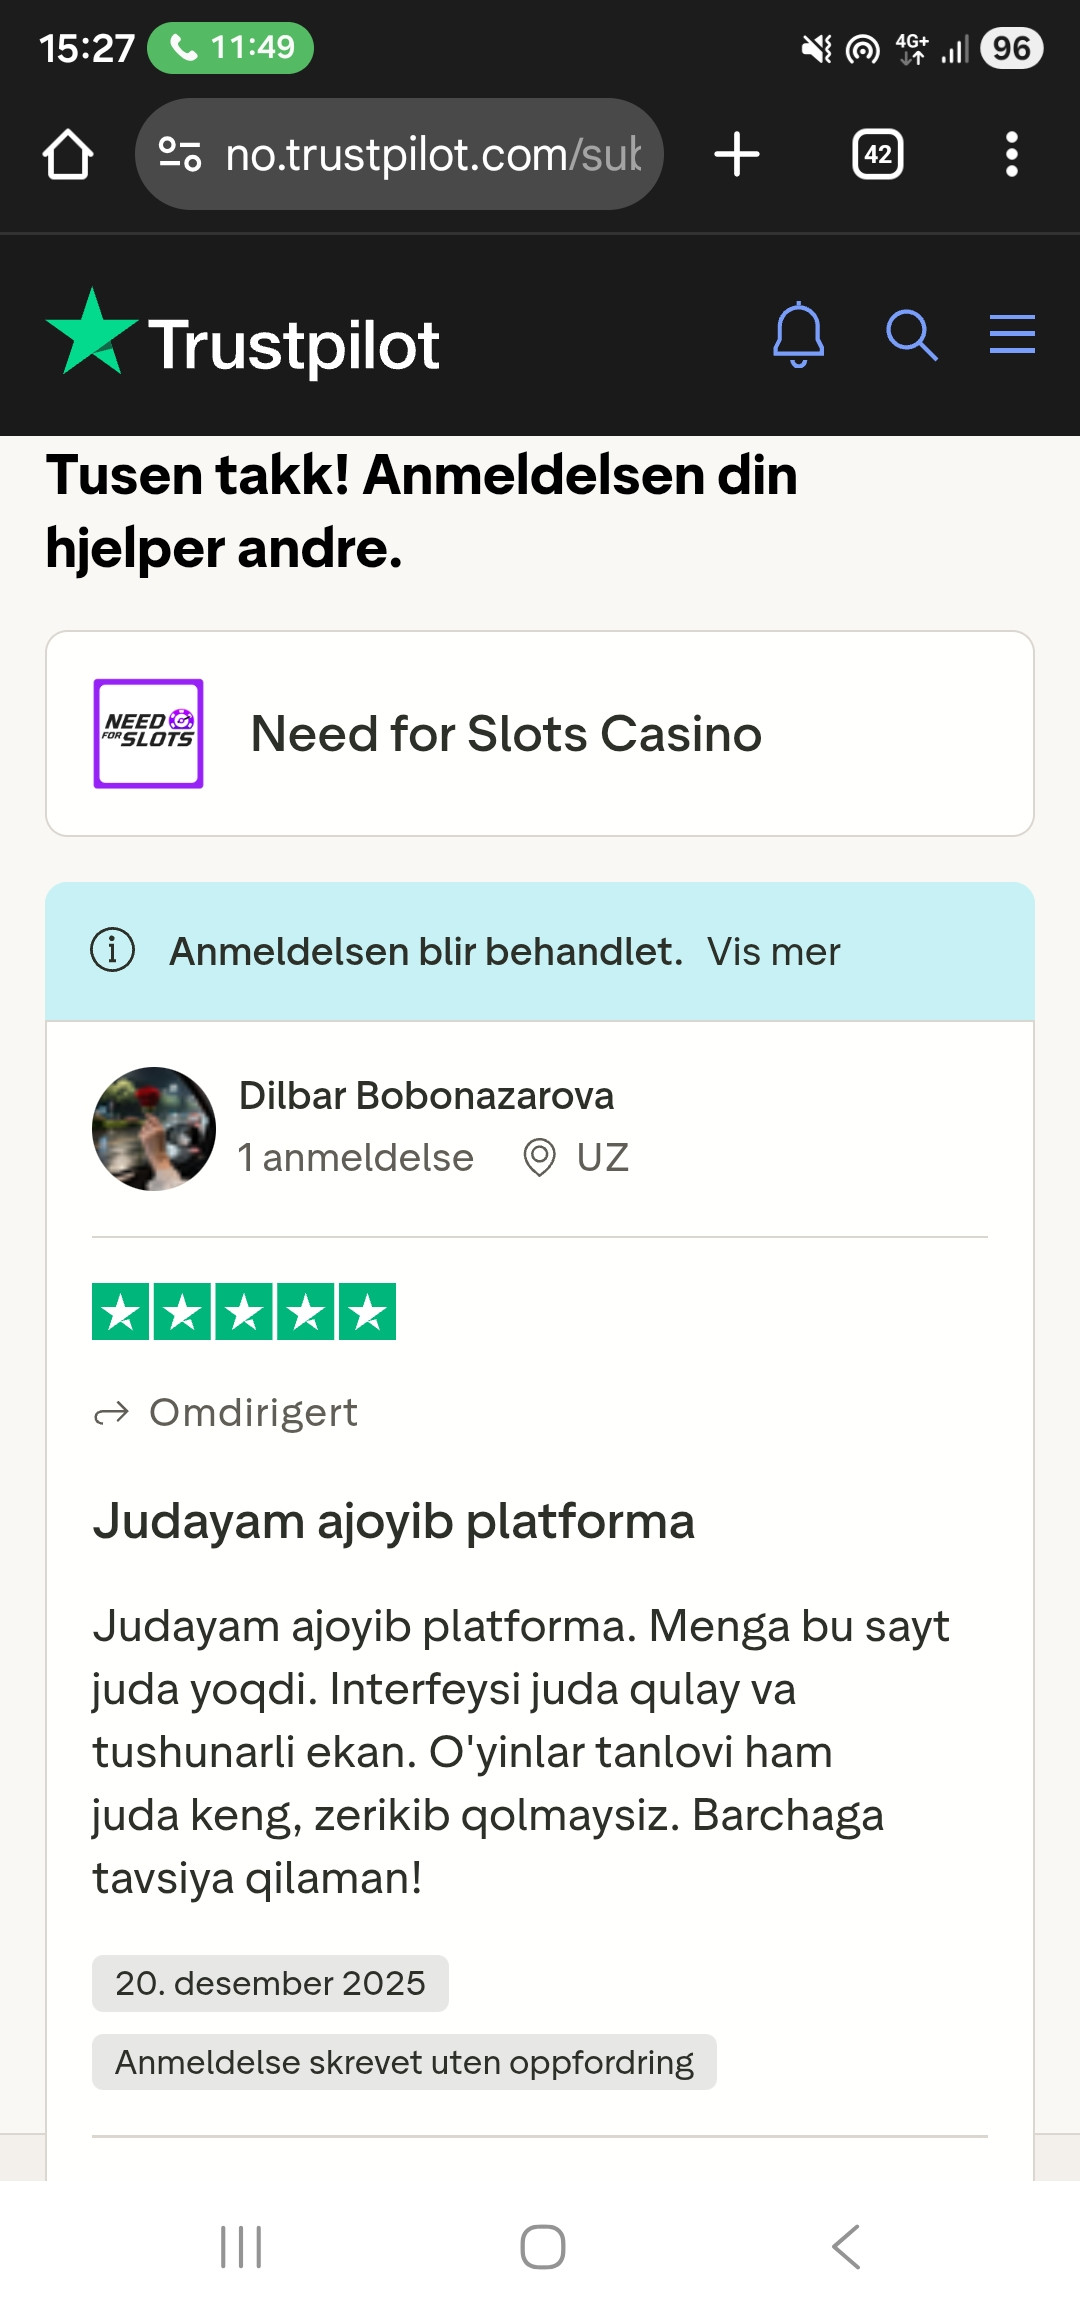Open the site settings icon in address bar
Screen dimensions: 1080x2316
181,154
